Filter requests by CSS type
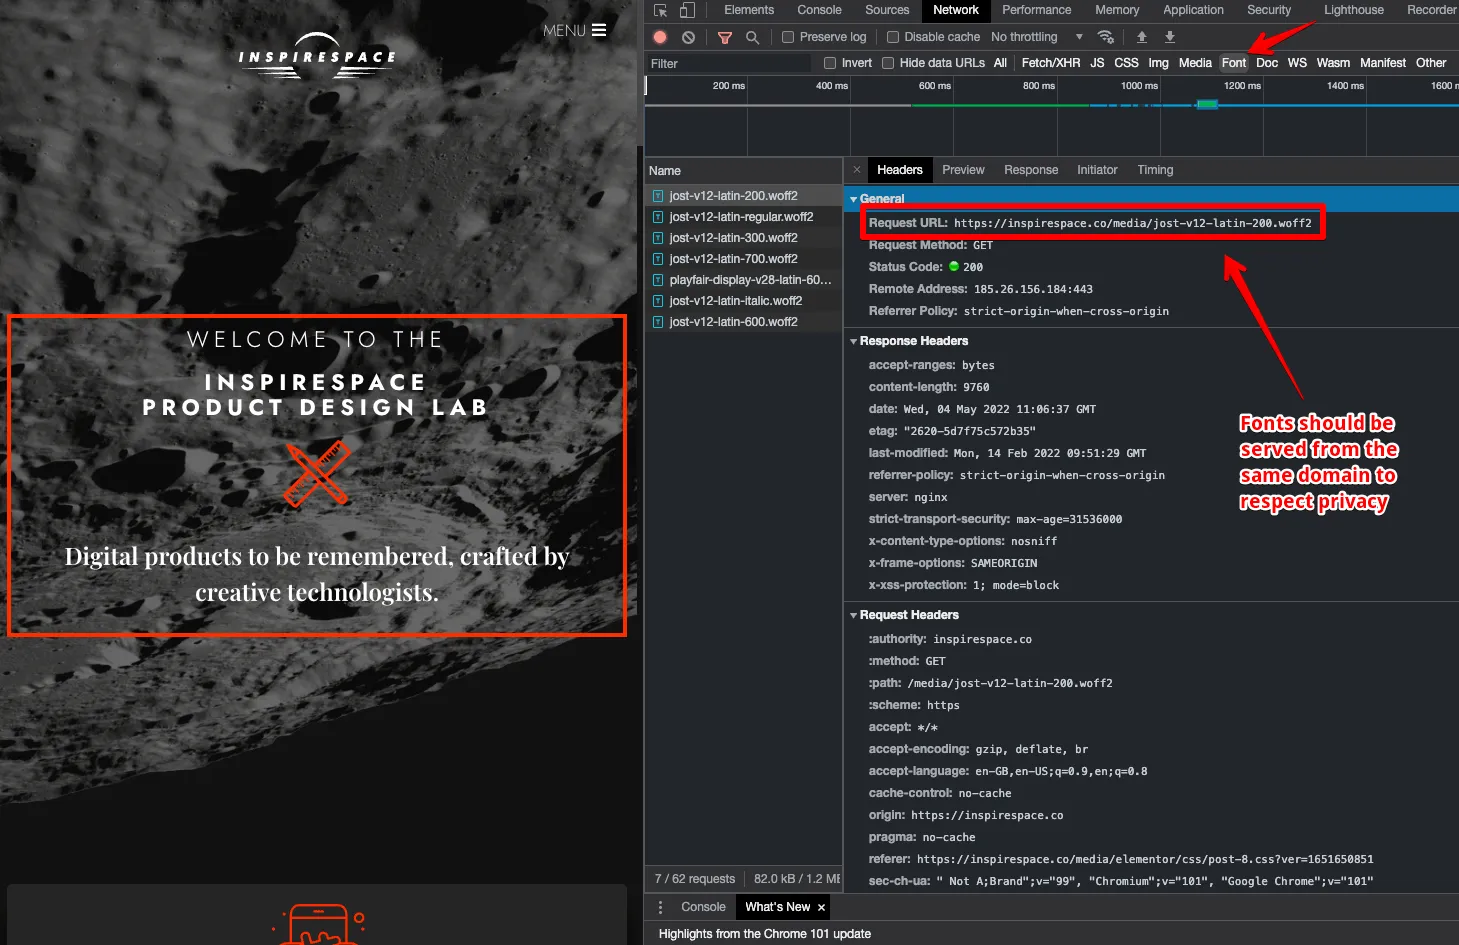 tap(1126, 63)
